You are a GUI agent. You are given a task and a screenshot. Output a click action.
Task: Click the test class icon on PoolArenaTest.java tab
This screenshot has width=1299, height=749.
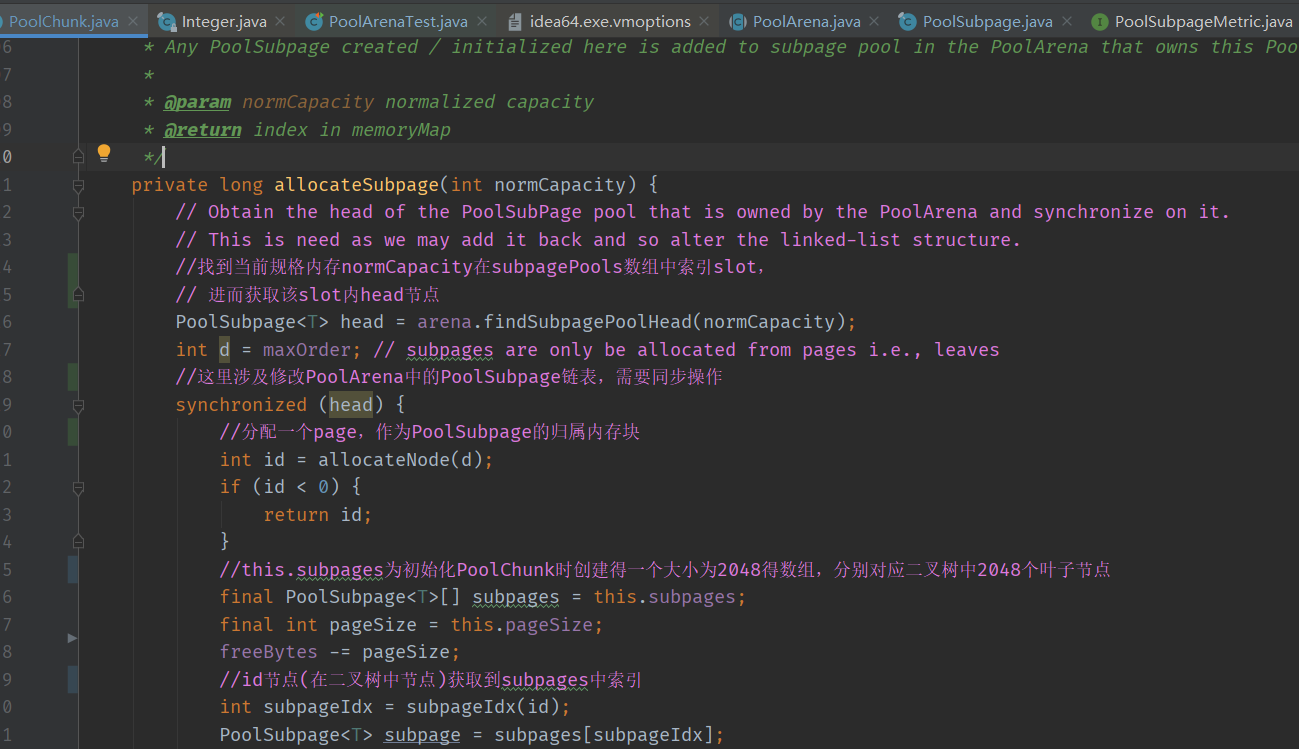click(314, 21)
